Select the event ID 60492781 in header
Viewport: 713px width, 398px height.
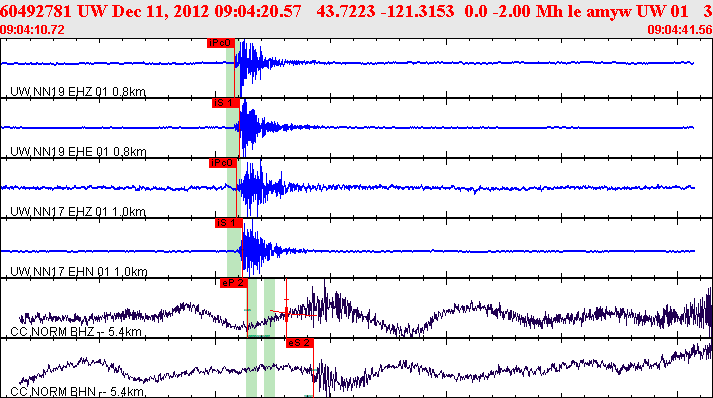tap(36, 11)
